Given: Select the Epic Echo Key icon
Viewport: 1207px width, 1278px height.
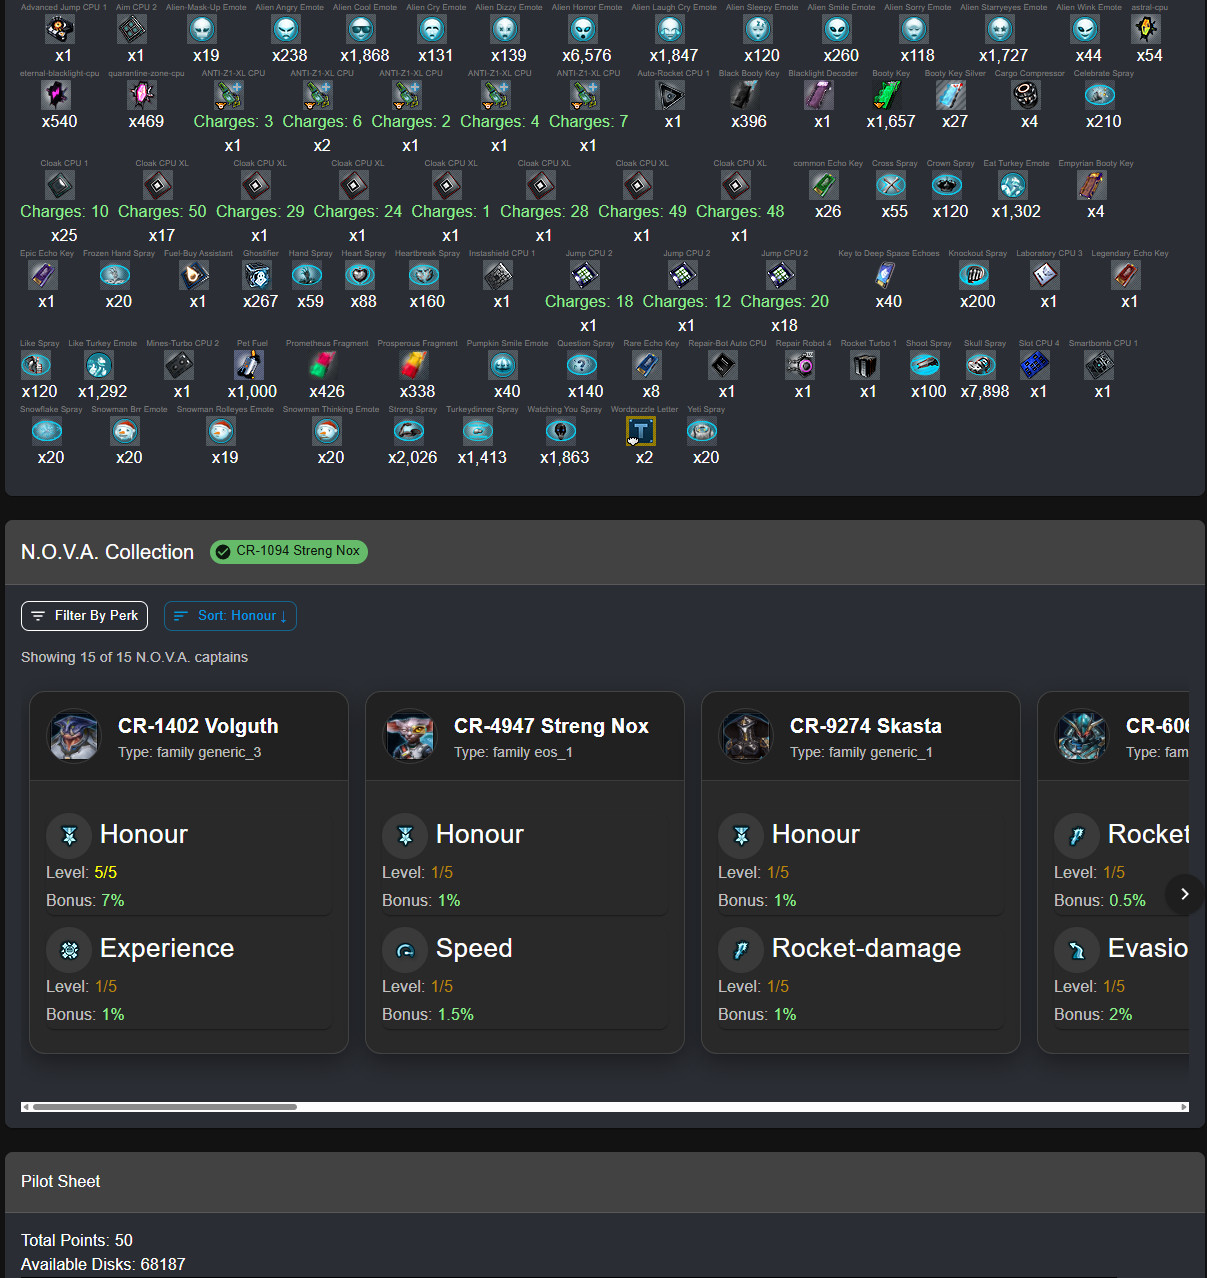Looking at the screenshot, I should [x=43, y=276].
